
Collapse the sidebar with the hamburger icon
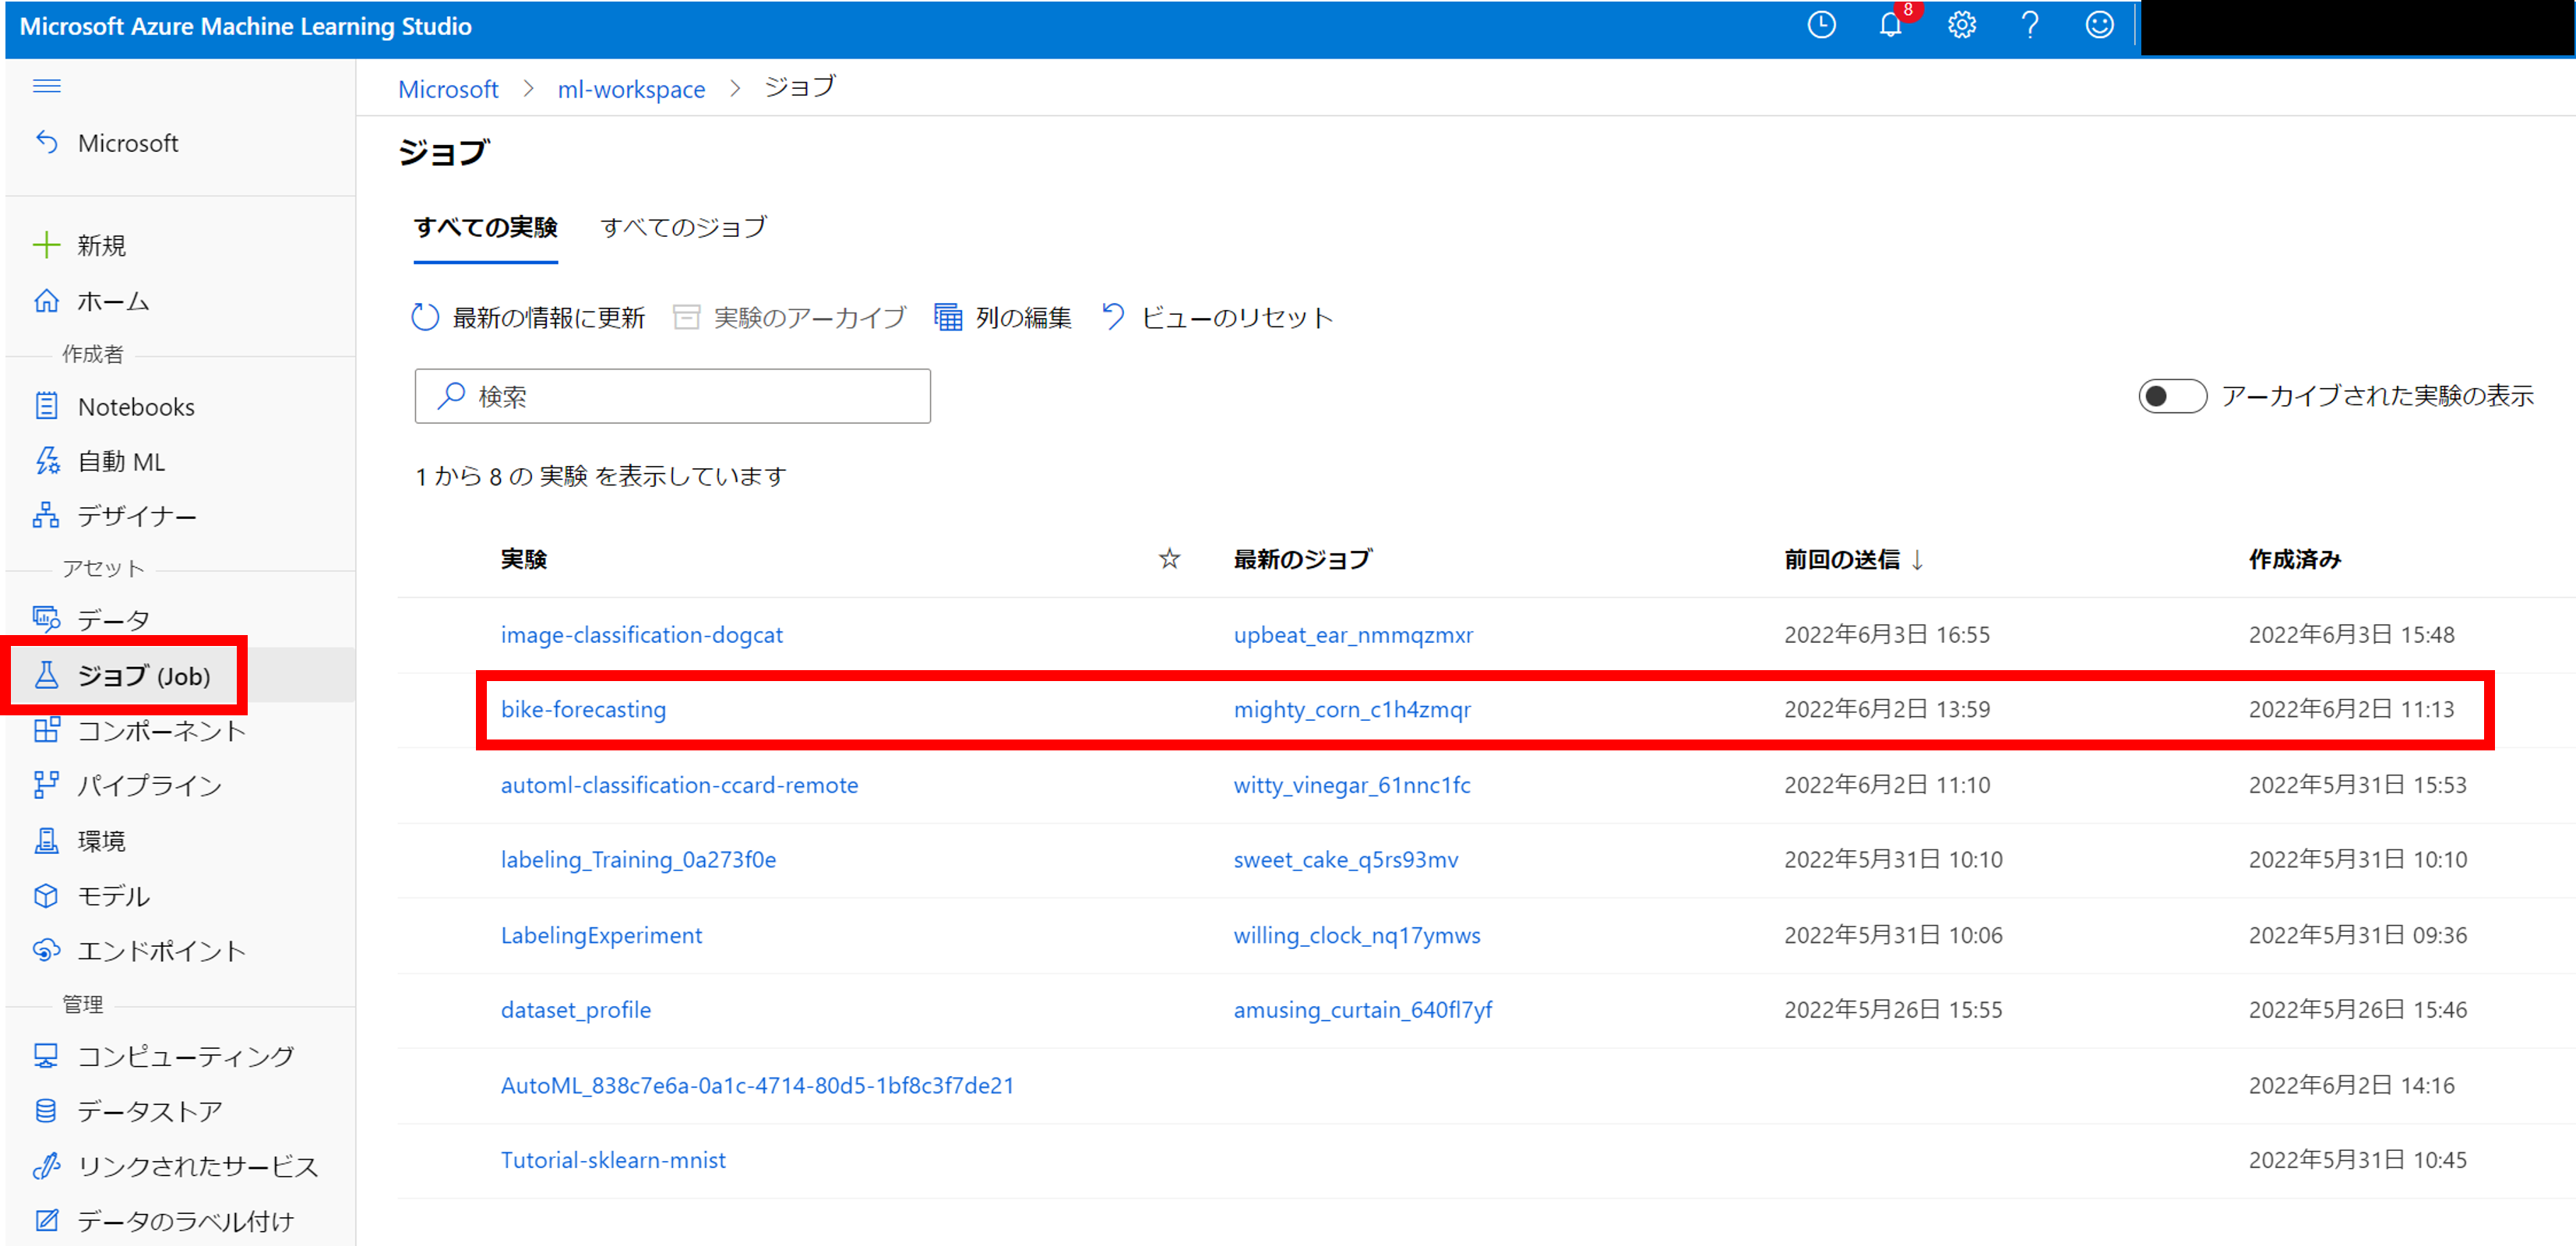click(x=47, y=86)
